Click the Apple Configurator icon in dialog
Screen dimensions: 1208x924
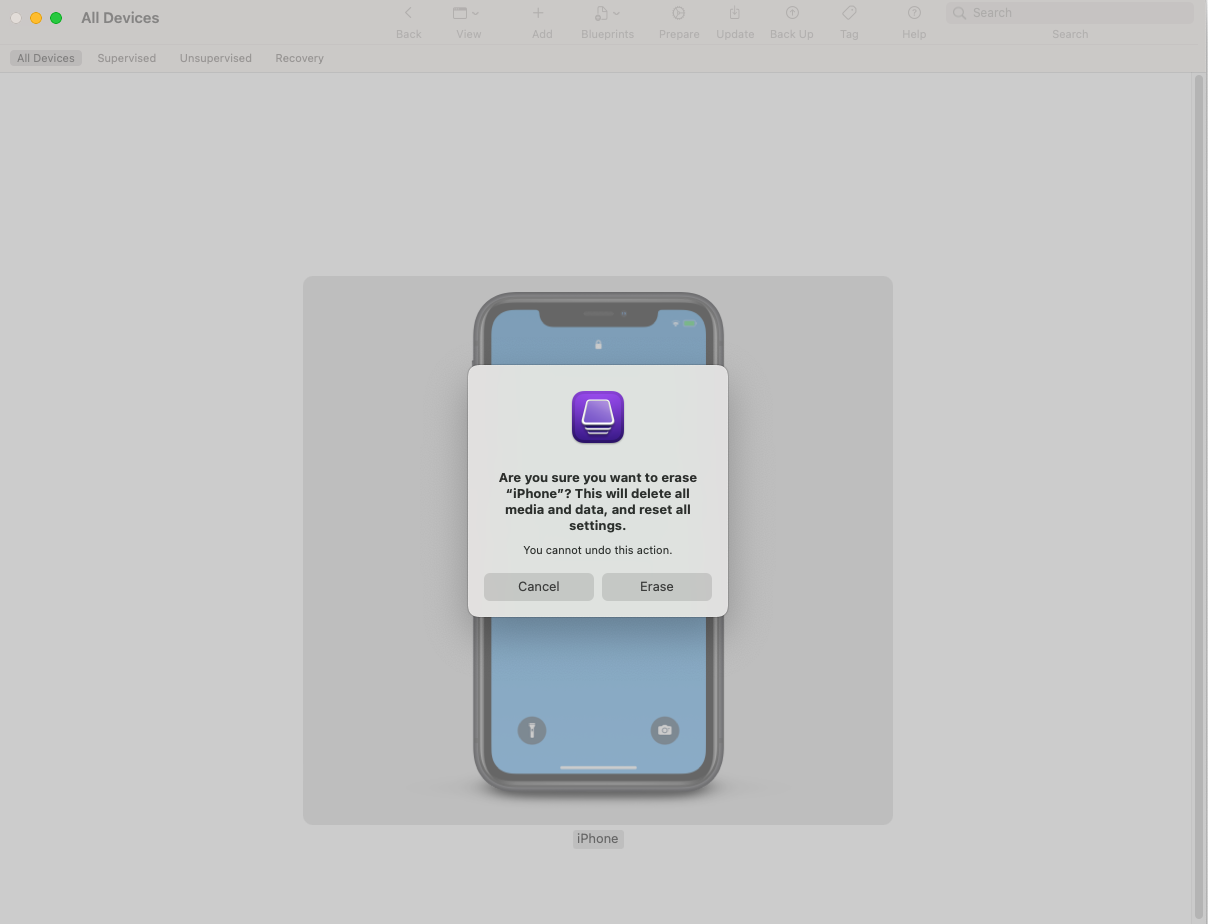598,417
